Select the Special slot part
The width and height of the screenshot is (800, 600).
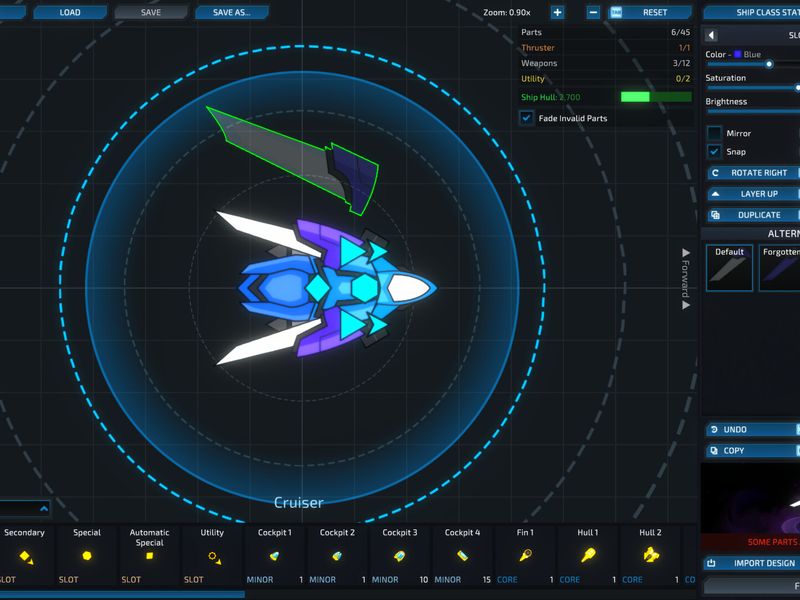click(87, 556)
